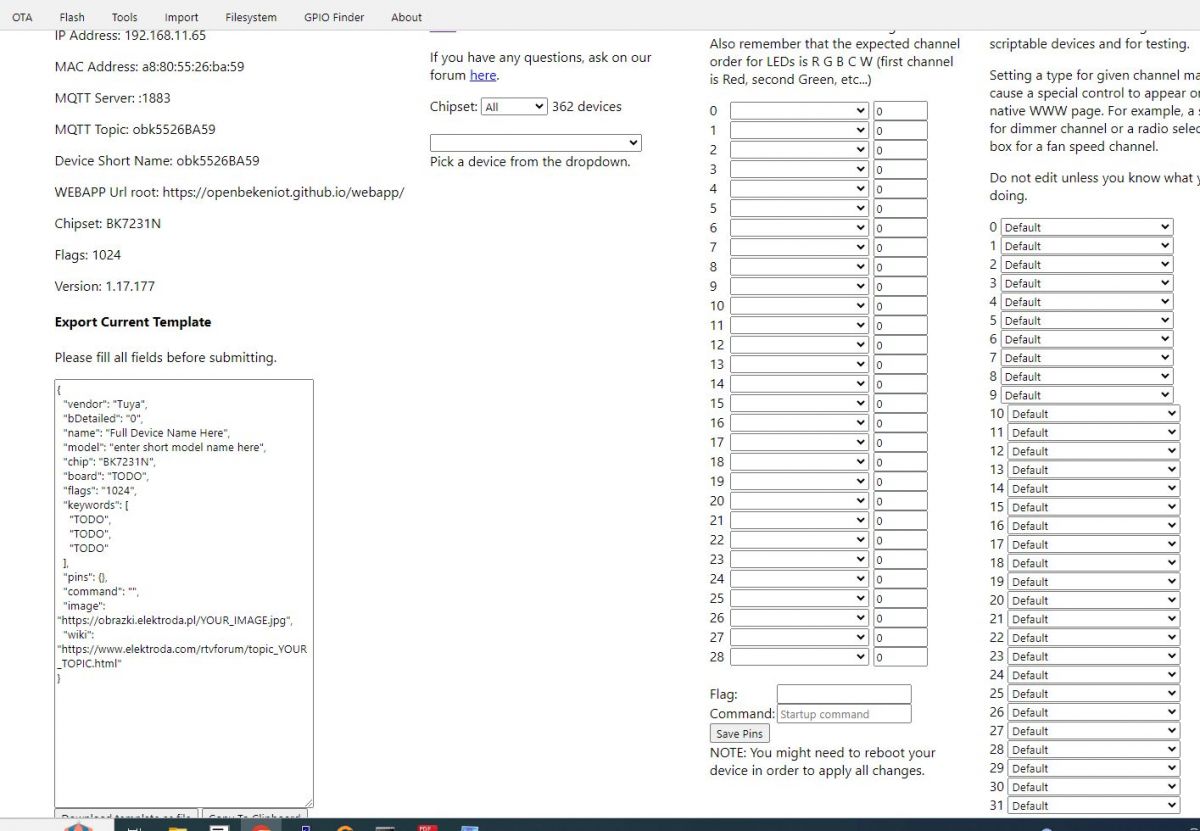This screenshot has height=831, width=1200.
Task: Click the Flags: 1024 text
Action: point(88,255)
